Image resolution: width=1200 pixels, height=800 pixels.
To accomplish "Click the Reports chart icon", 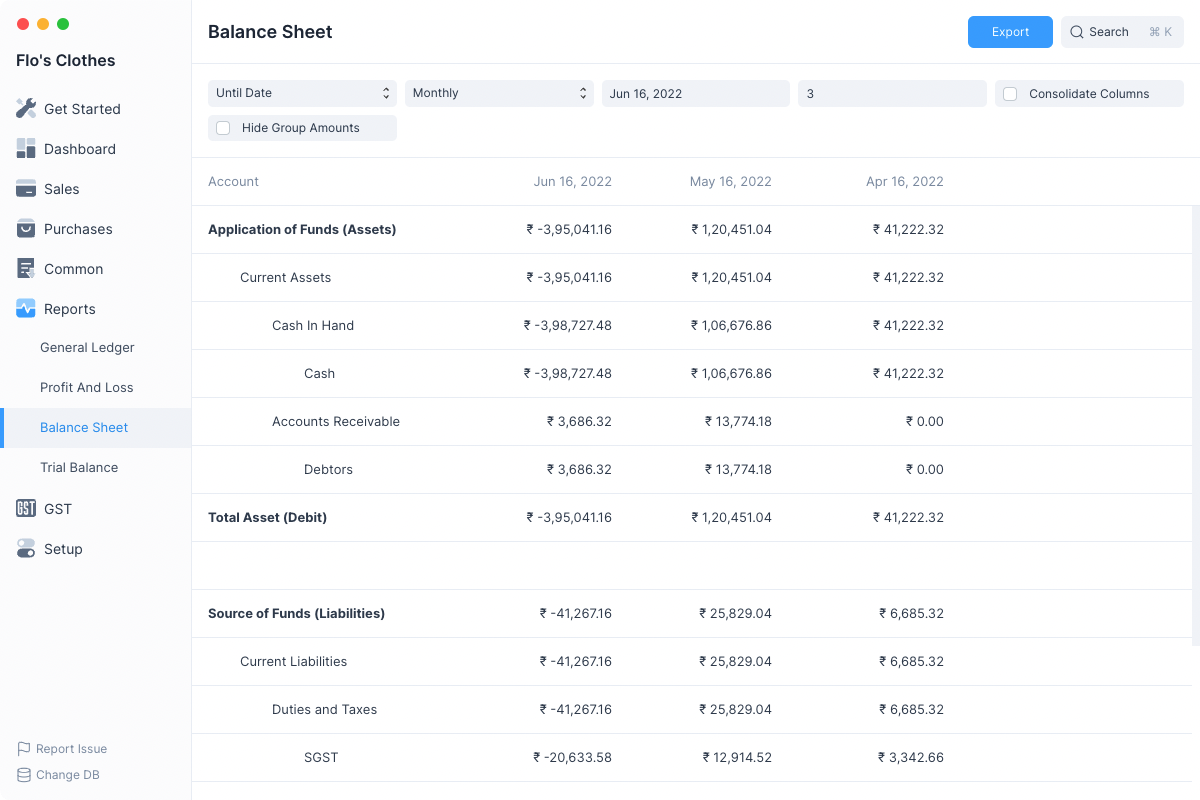I will click(26, 309).
